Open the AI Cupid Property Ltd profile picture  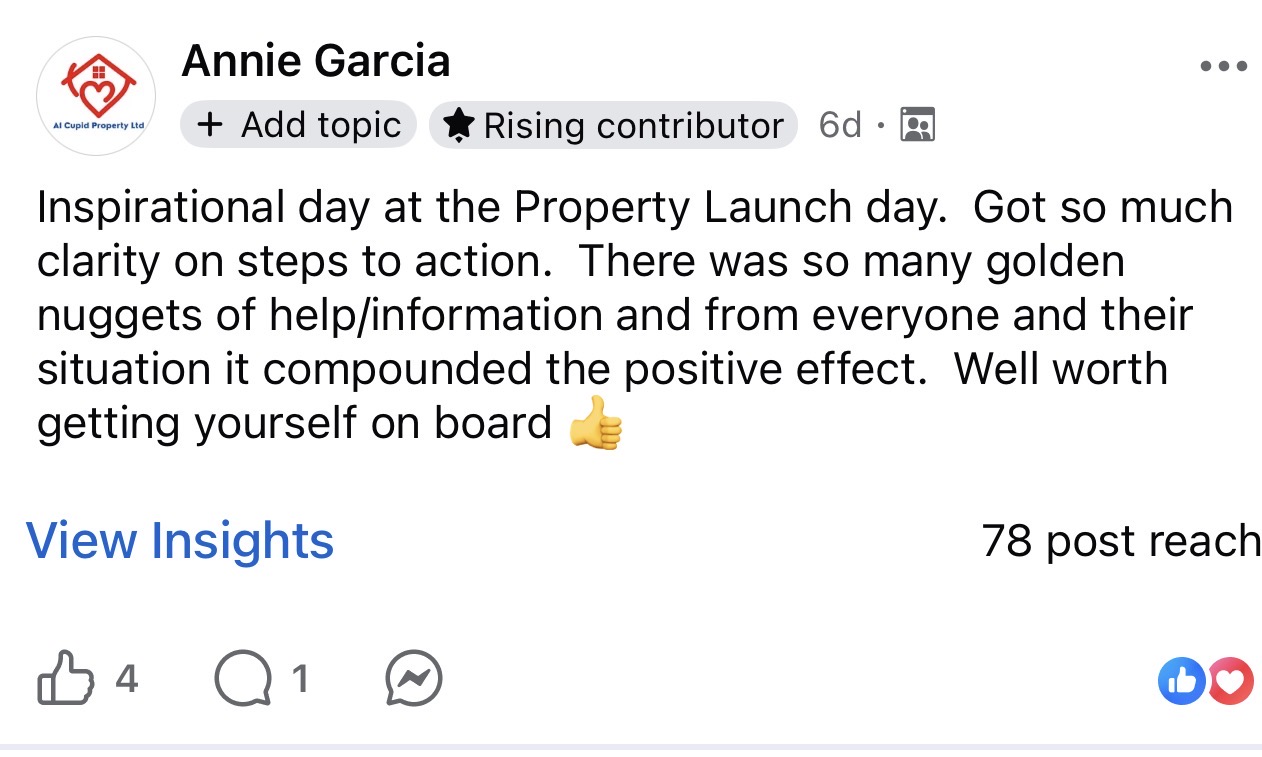click(95, 96)
